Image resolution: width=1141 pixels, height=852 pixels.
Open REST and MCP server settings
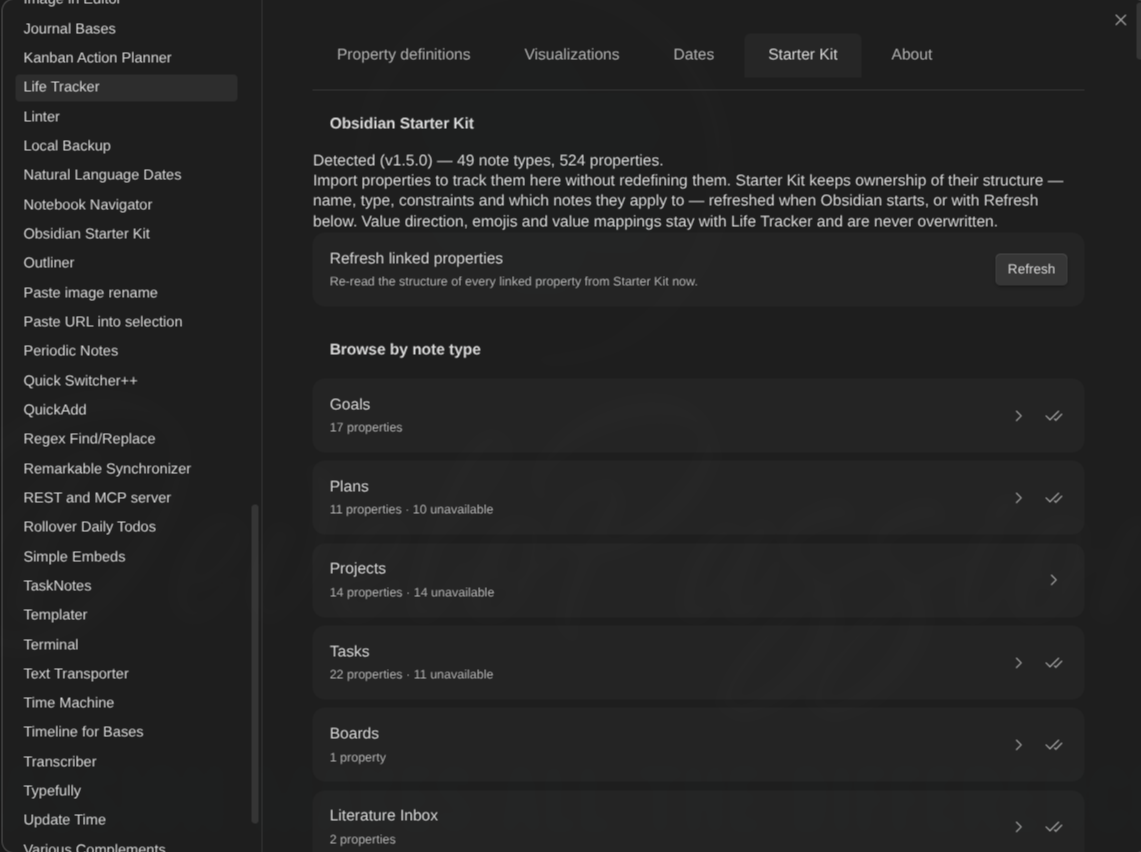pyautogui.click(x=126, y=498)
